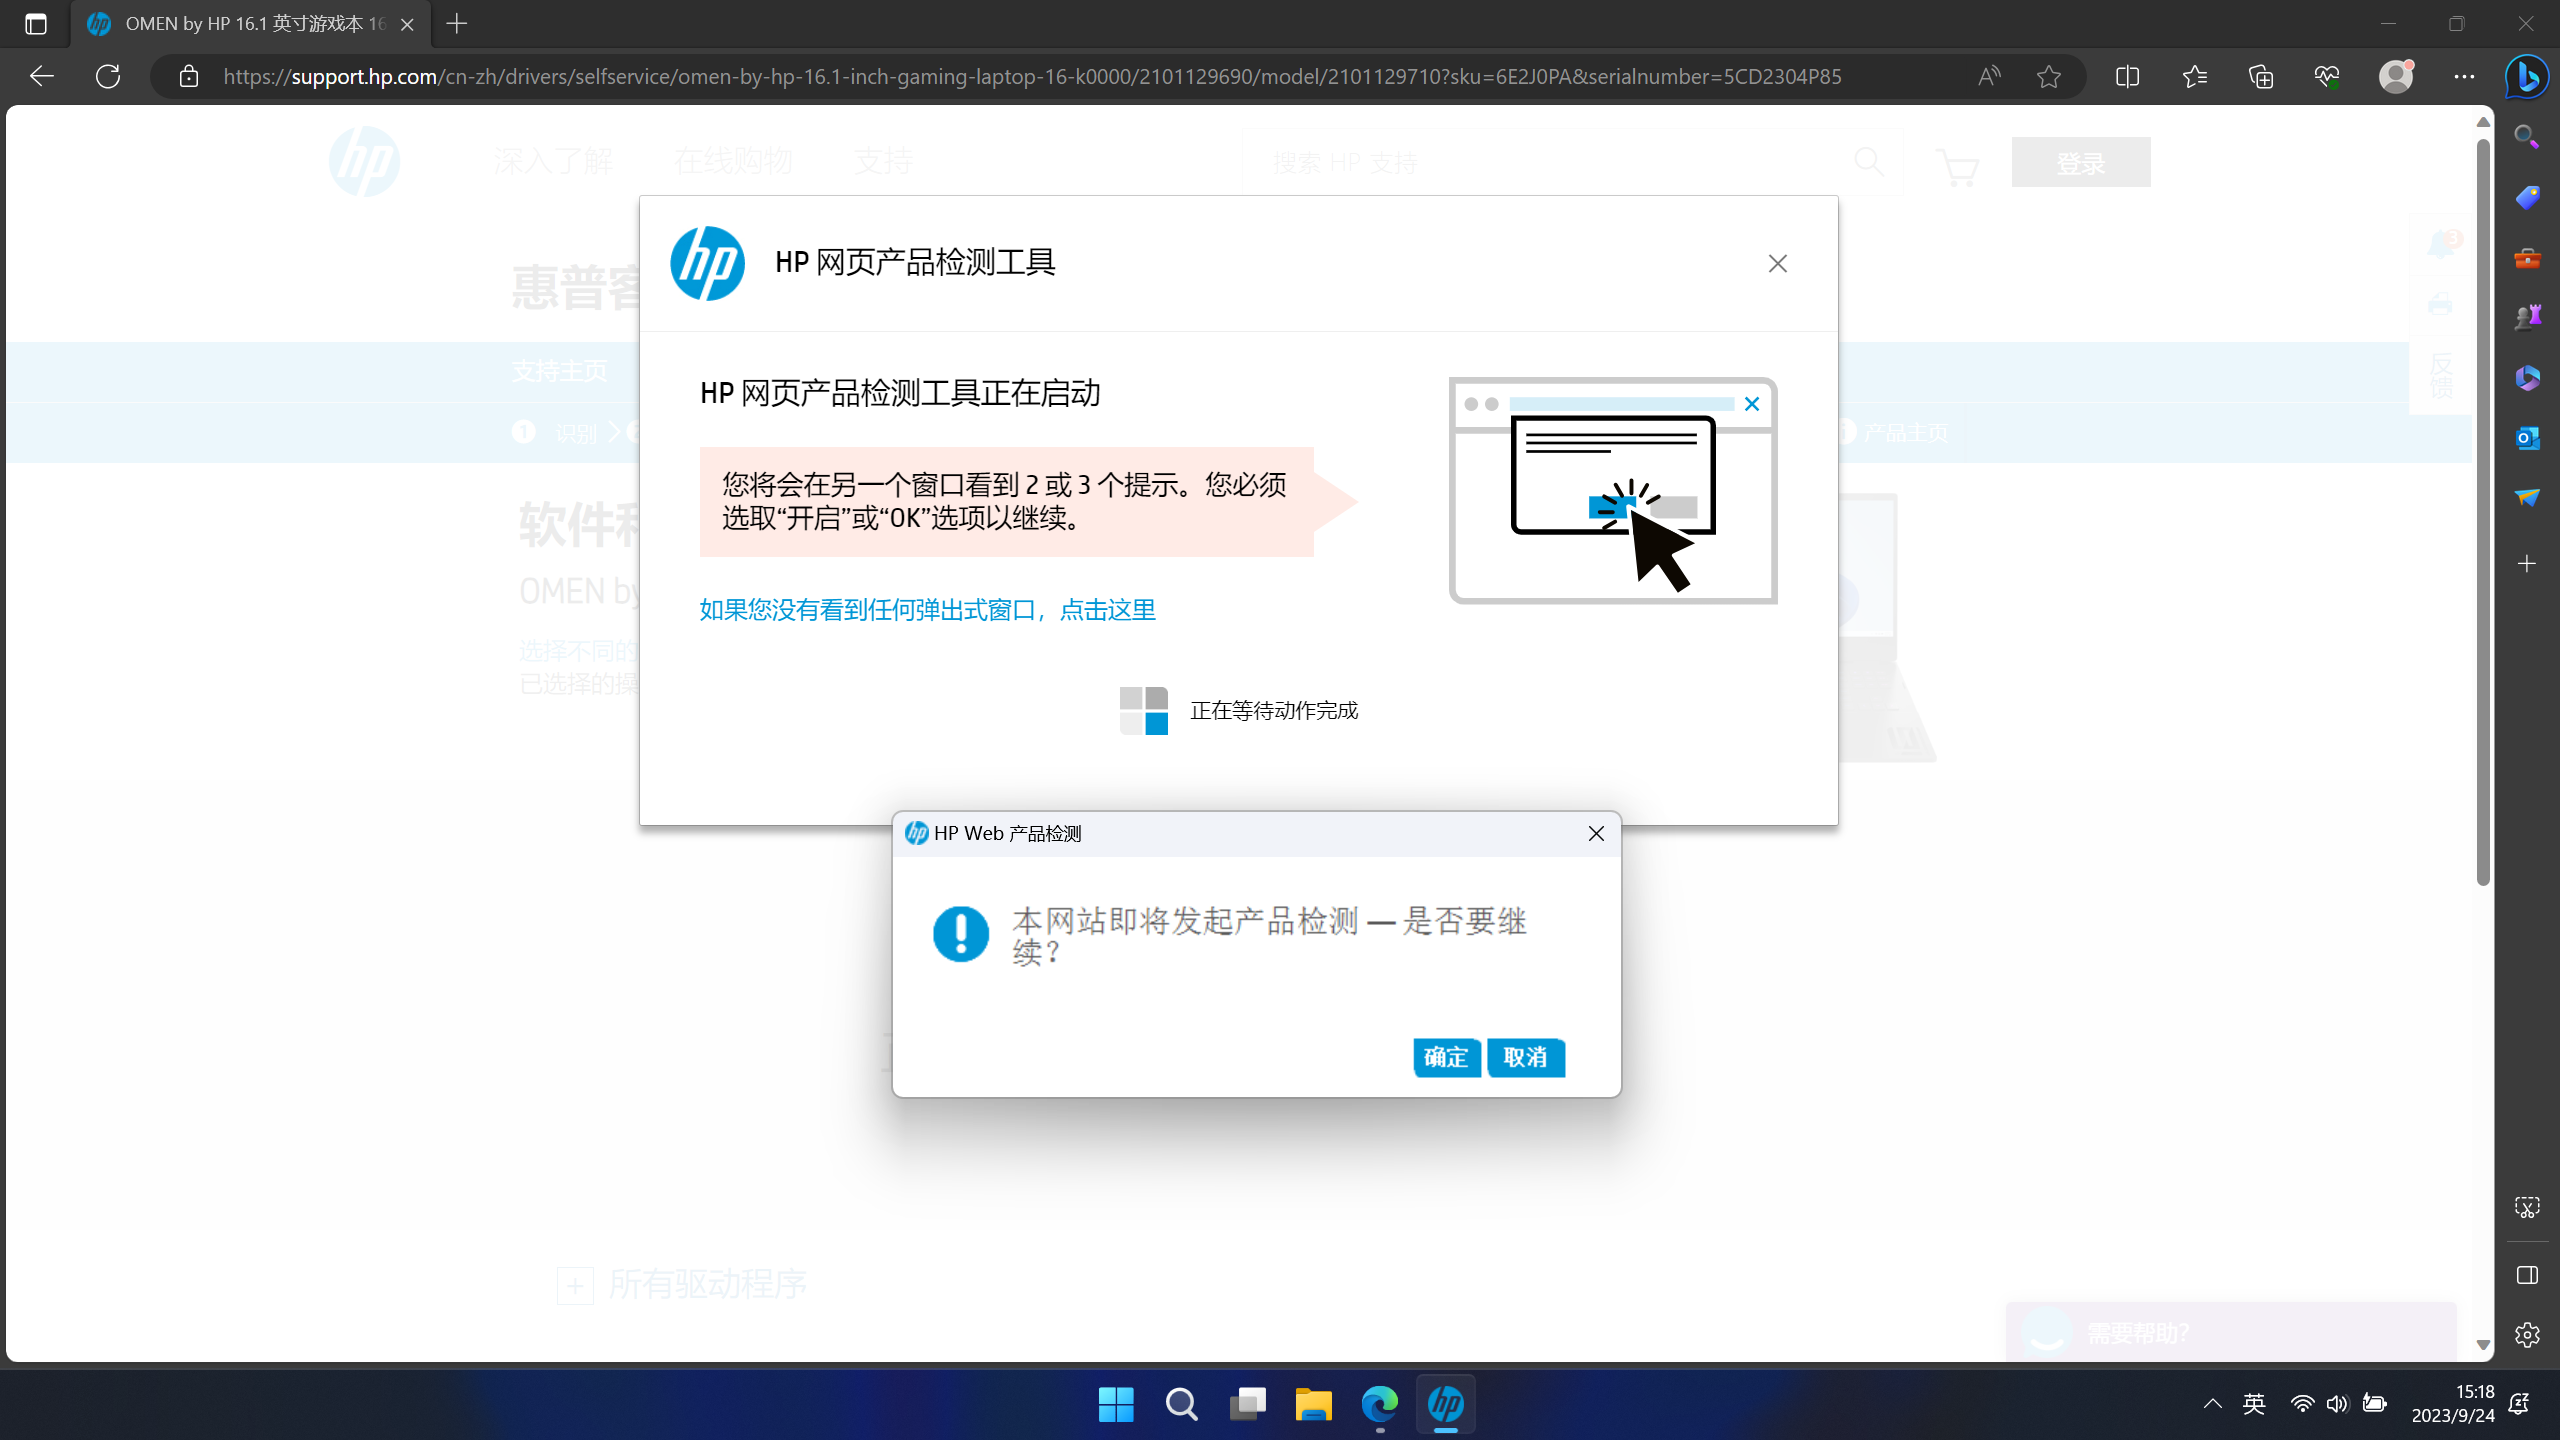Open the Edge sidebar search icon
Viewport: 2560px width, 1440px height.
2527,137
